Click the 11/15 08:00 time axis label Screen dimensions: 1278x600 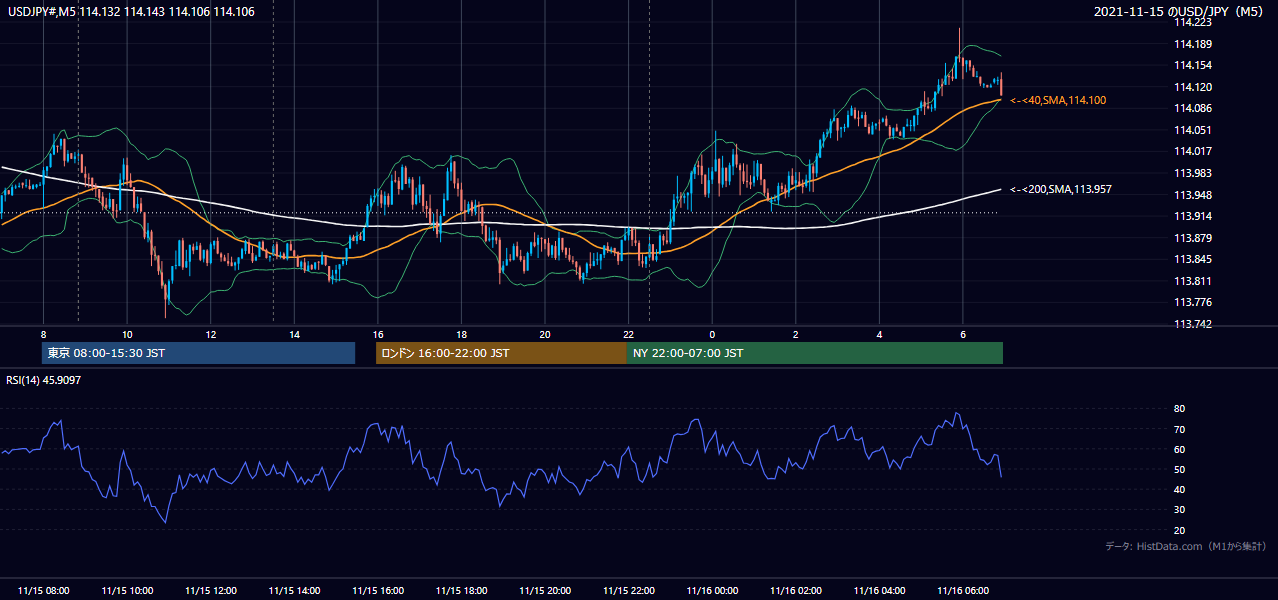[43, 591]
